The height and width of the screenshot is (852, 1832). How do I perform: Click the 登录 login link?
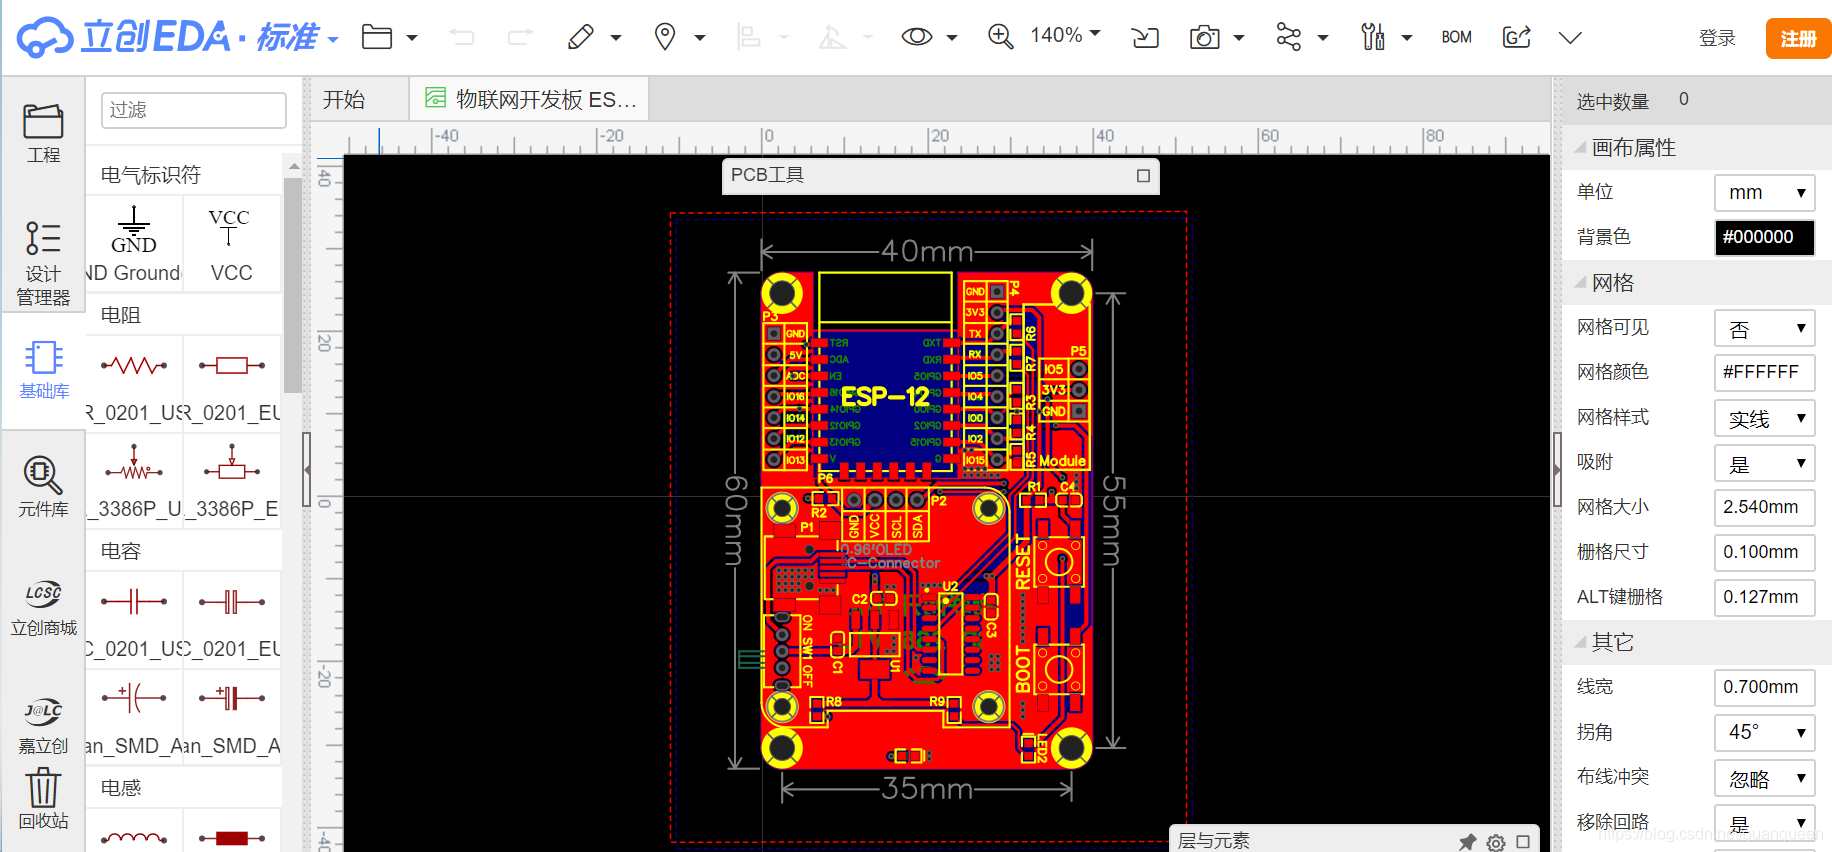(1717, 38)
